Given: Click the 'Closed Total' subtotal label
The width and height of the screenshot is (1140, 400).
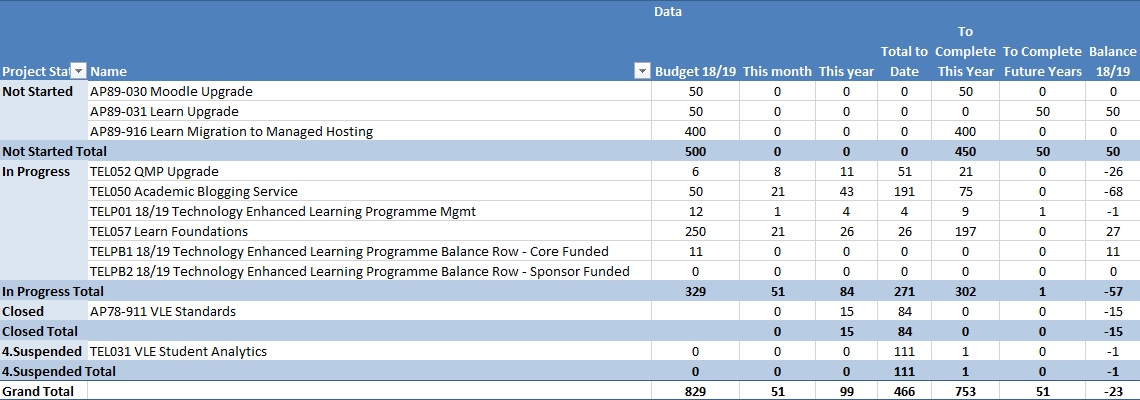Looking at the screenshot, I should point(40,331).
